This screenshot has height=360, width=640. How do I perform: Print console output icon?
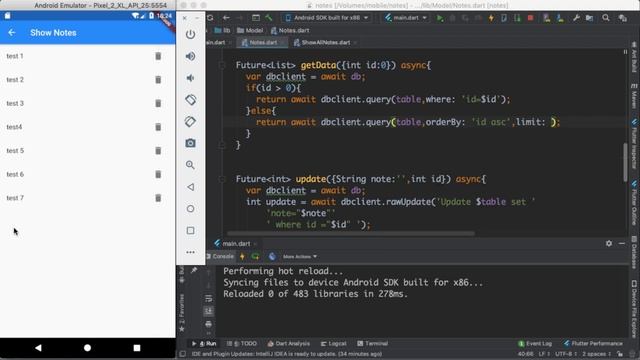coord(209,324)
